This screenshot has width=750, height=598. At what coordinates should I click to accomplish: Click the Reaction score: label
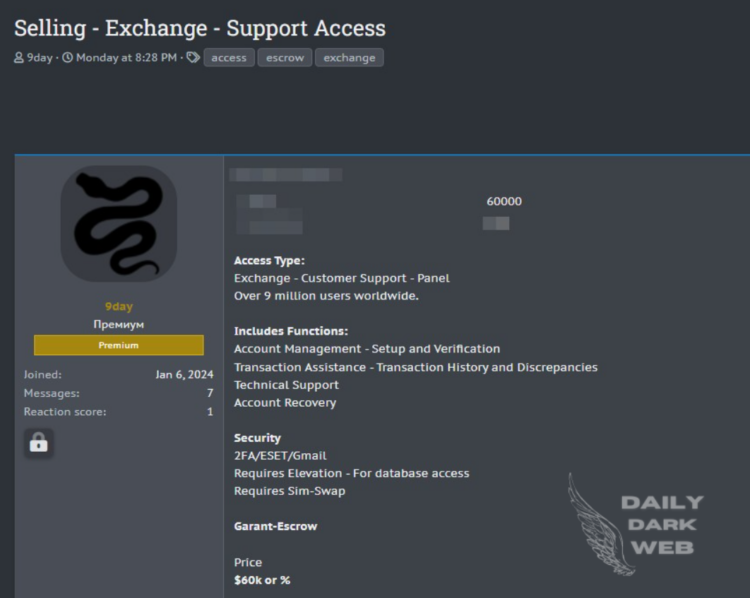[x=65, y=412]
